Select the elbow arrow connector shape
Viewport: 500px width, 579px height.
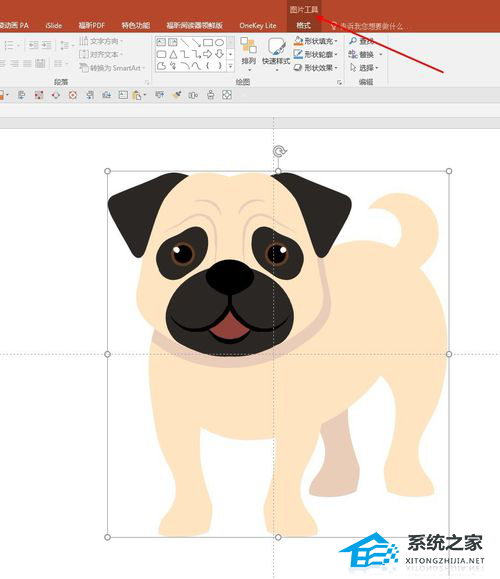pyautogui.click(x=196, y=54)
